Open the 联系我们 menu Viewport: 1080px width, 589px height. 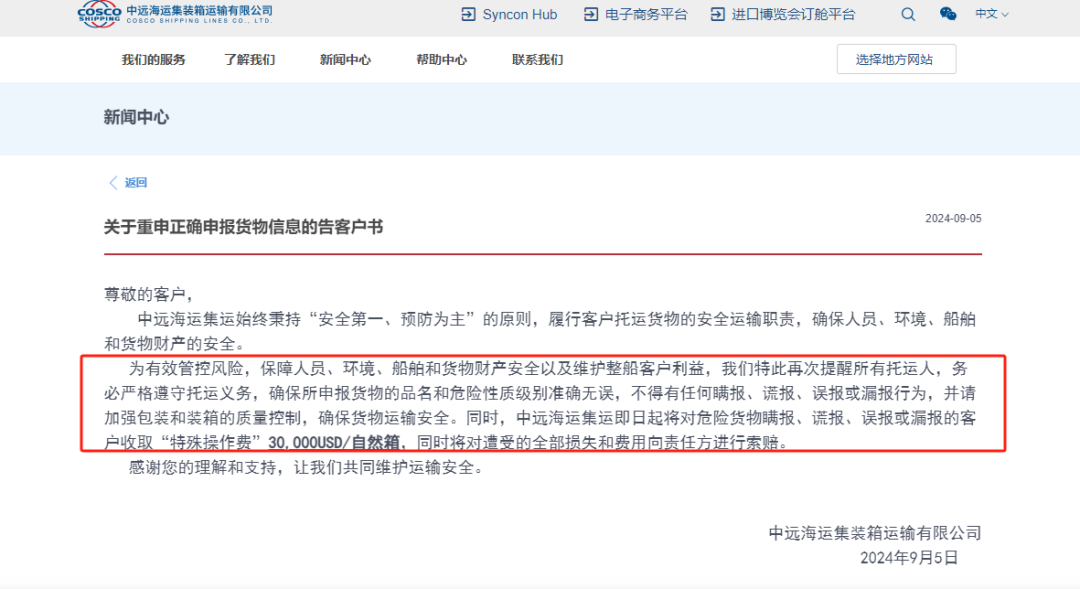tap(537, 60)
